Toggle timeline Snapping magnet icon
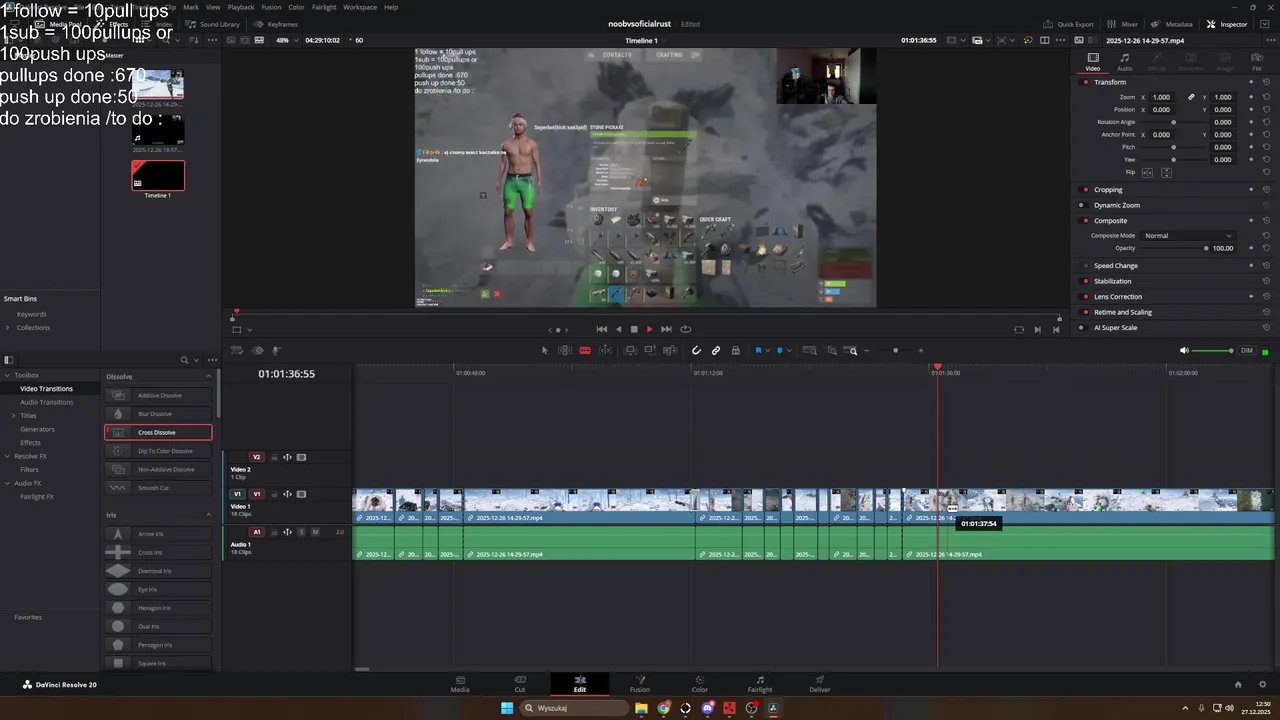The width and height of the screenshot is (1280, 720). [x=696, y=350]
